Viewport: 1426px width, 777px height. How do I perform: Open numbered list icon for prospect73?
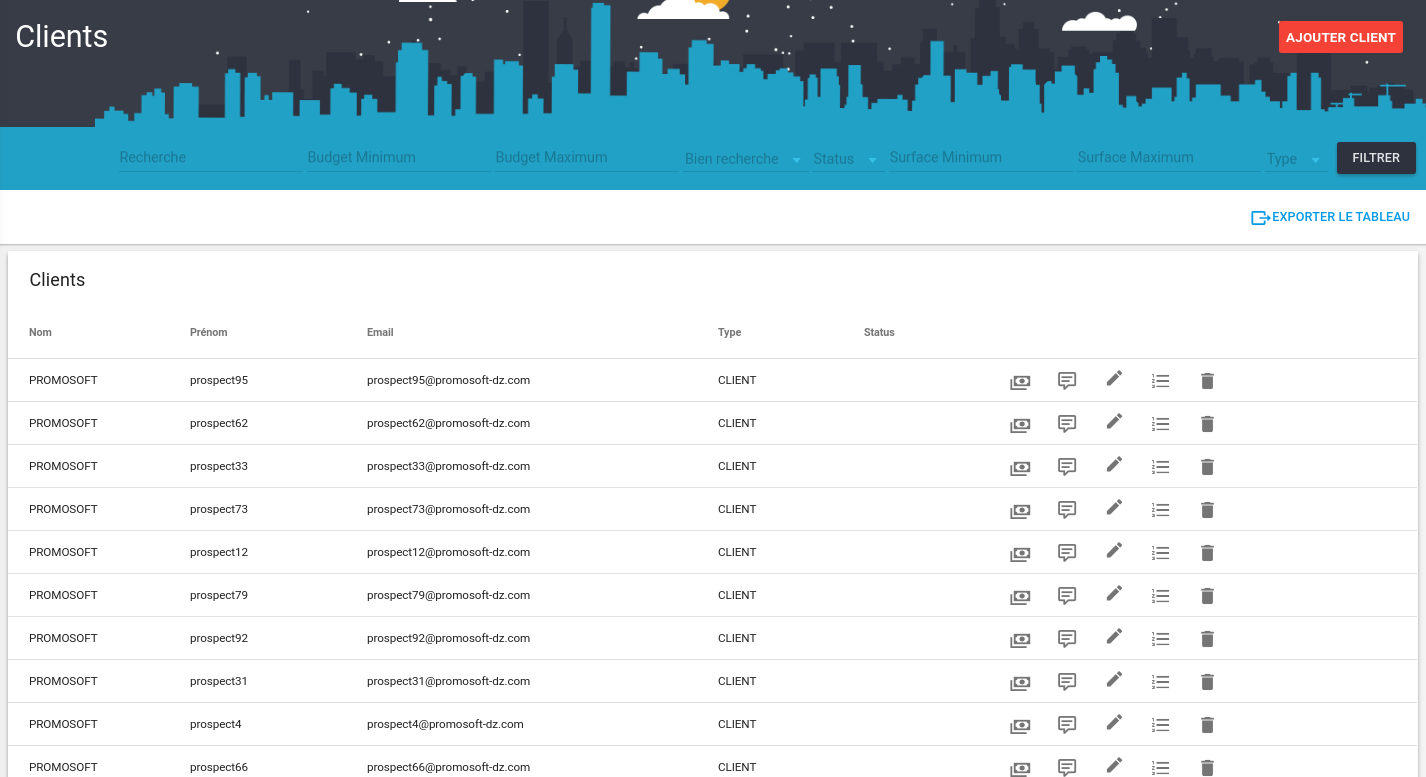pyautogui.click(x=1160, y=510)
